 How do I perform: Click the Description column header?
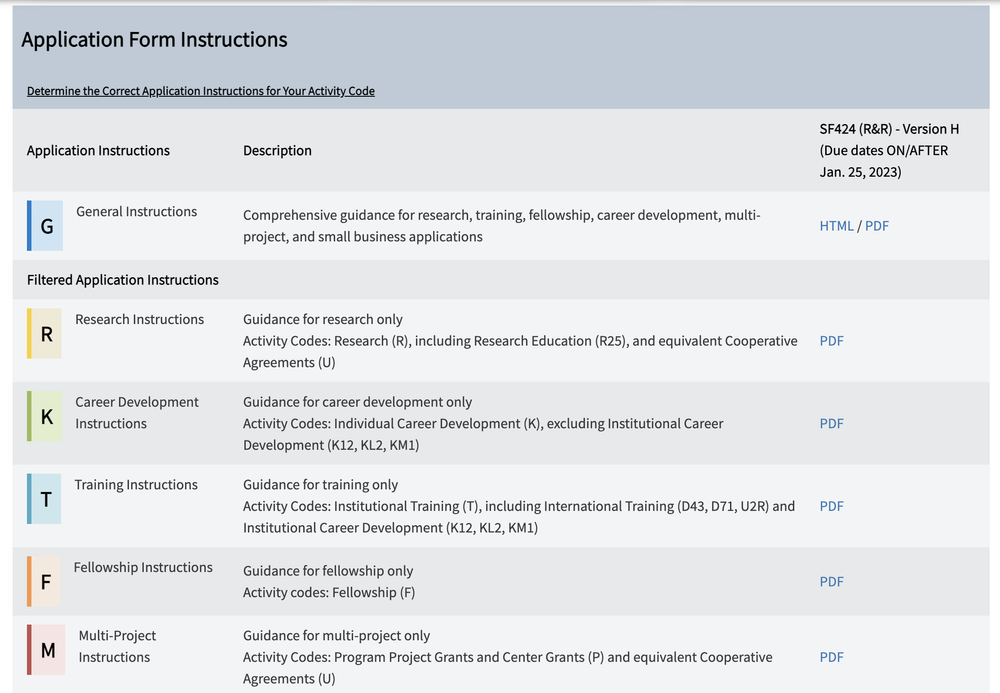pyautogui.click(x=277, y=151)
